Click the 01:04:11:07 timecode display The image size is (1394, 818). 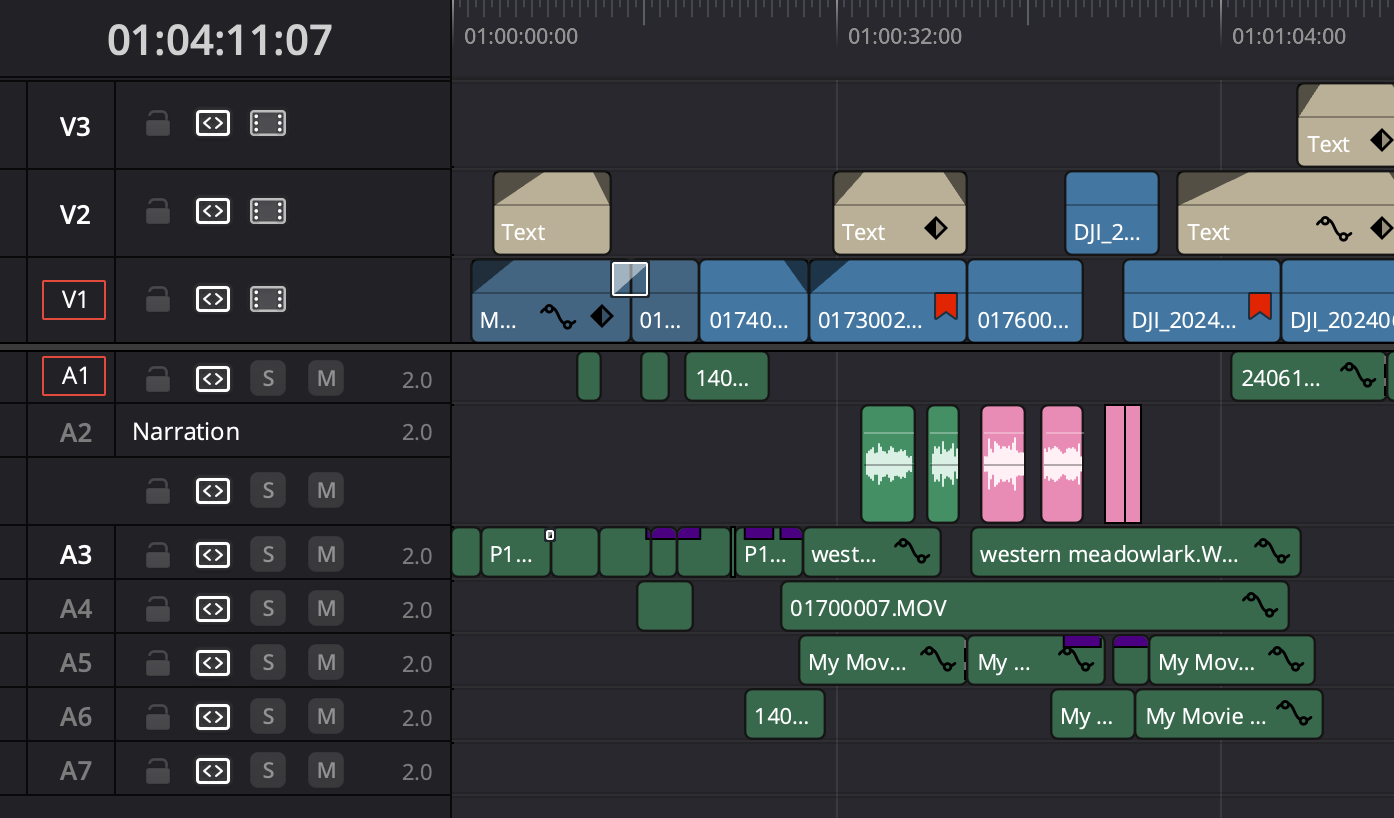pyautogui.click(x=220, y=40)
